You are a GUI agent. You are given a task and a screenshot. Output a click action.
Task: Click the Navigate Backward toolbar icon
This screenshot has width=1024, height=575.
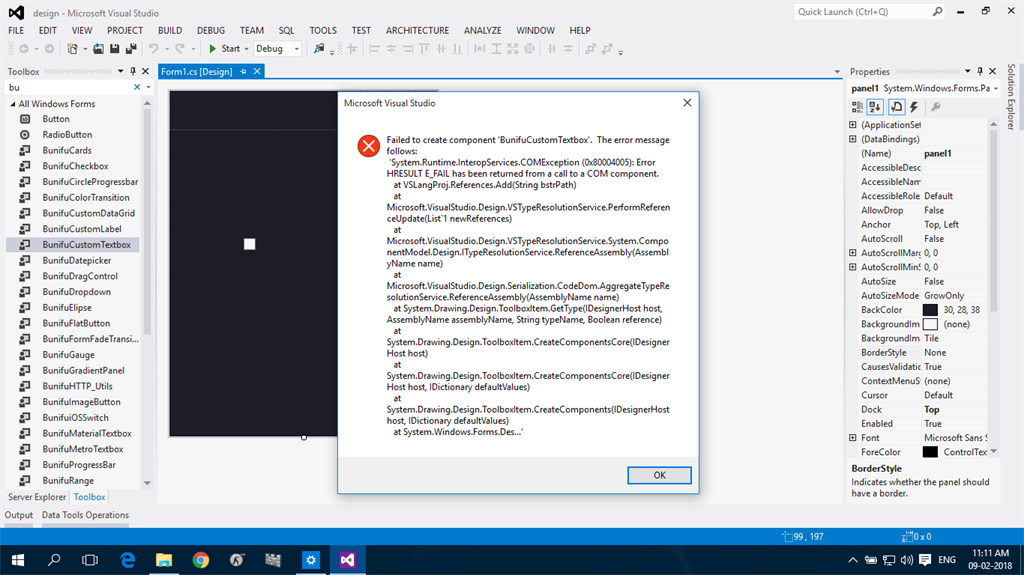coord(24,49)
